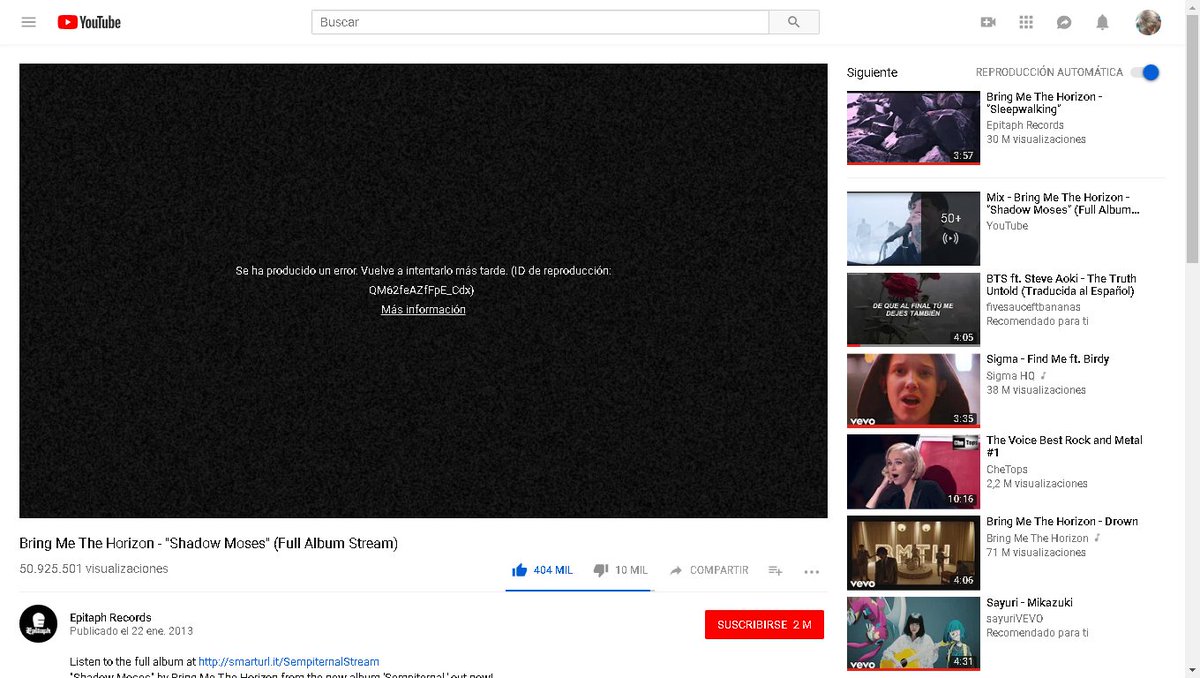The image size is (1200, 678).
Task: Open smarturl.it/SempiternalStream link
Action: [289, 662]
